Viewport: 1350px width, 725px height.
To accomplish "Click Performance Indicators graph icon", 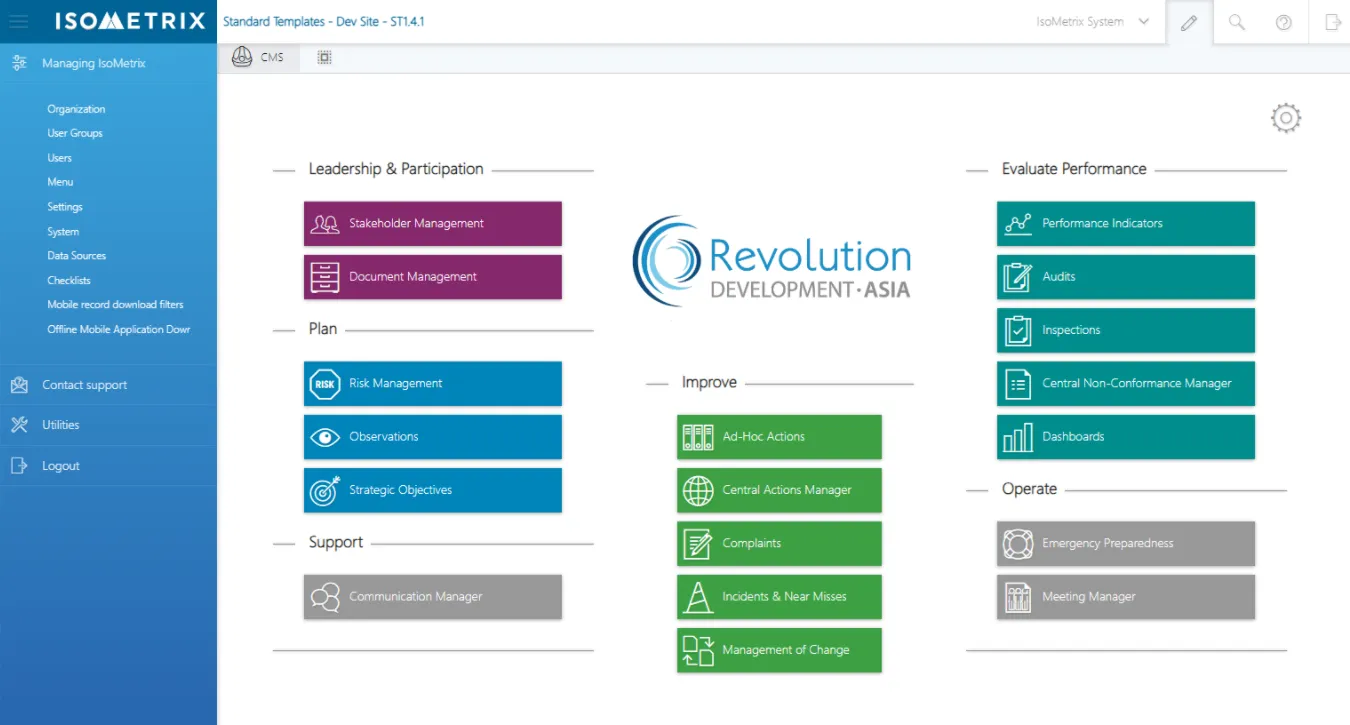I will (x=1018, y=224).
